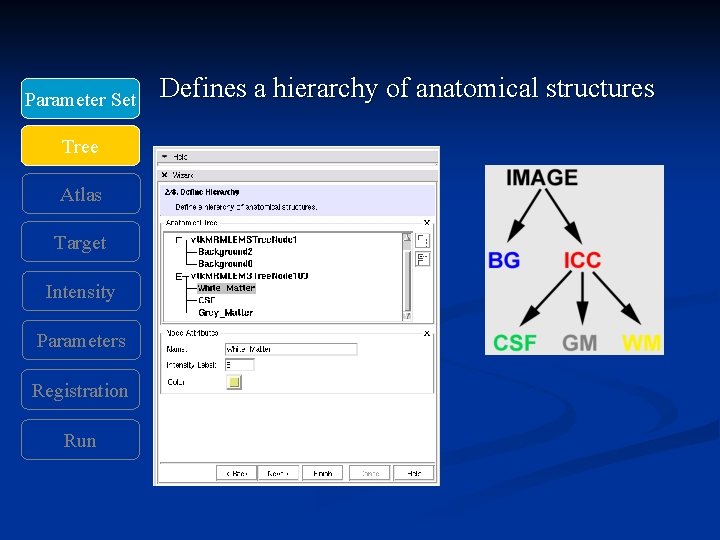720x540 pixels.
Task: Click the blue BG label in the diagram
Action: [504, 260]
